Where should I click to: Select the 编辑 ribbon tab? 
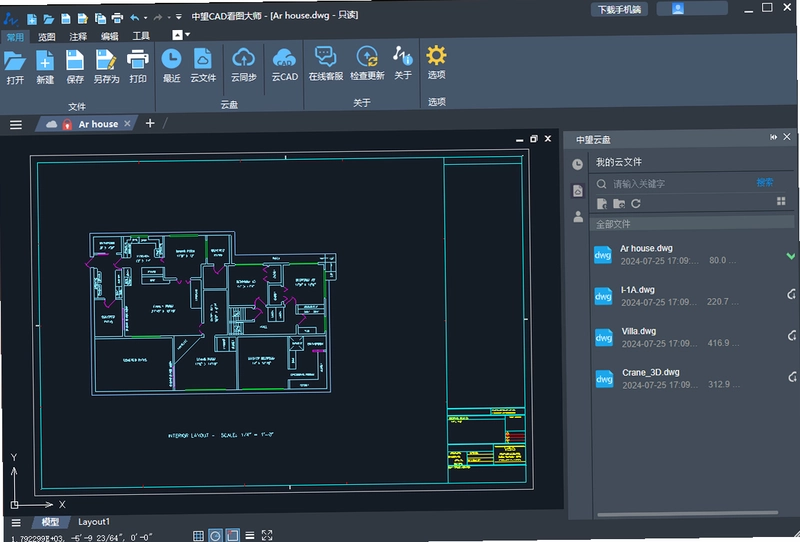pos(109,36)
